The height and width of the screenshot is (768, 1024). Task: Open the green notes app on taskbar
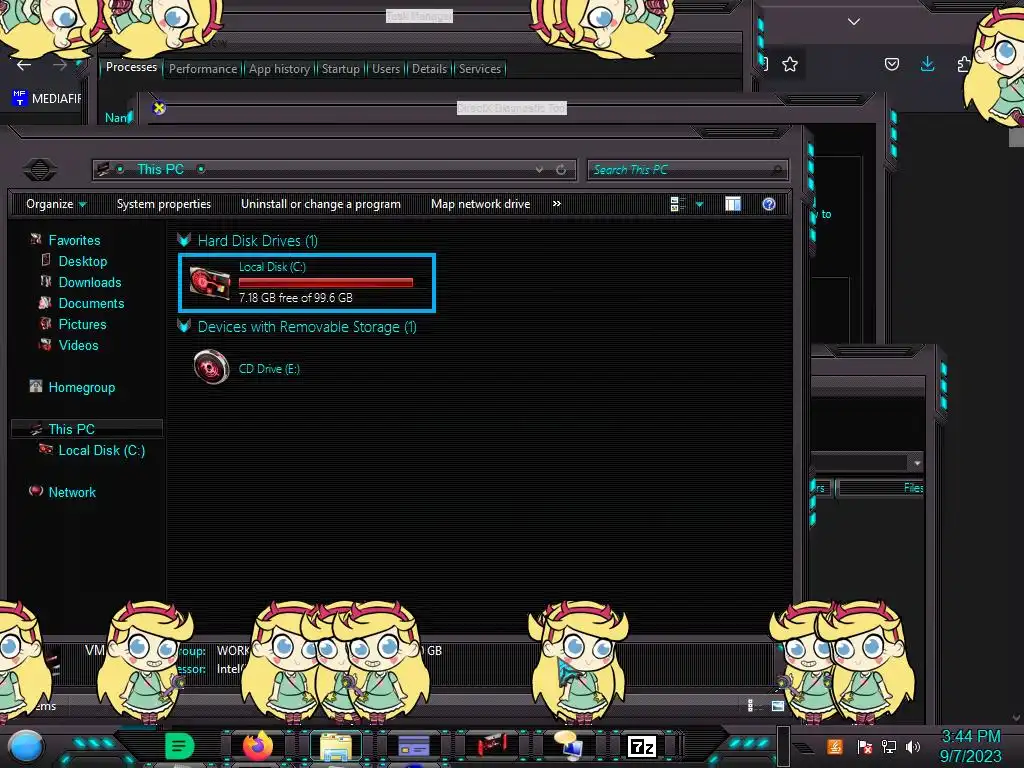coord(179,746)
